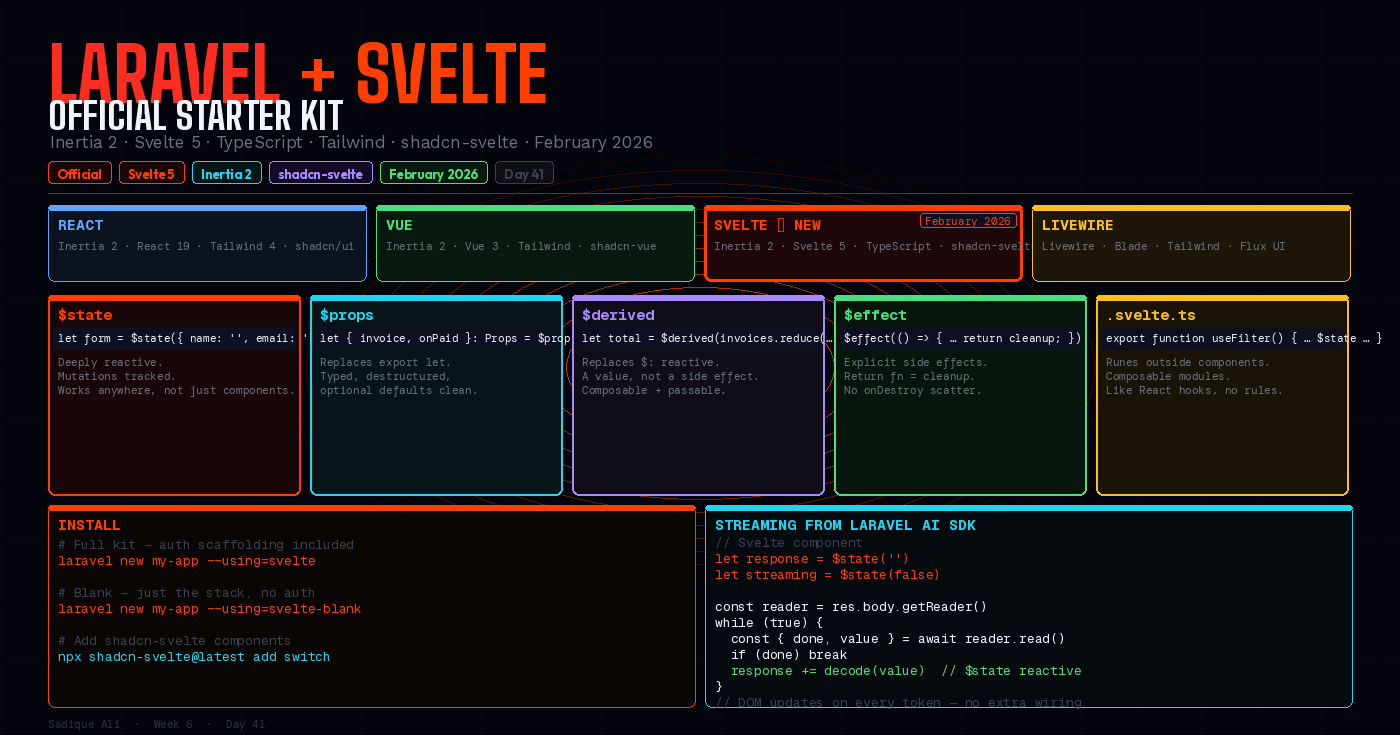Open the $effect rune panel
Screen dimensions: 1400x735
(x=960, y=393)
